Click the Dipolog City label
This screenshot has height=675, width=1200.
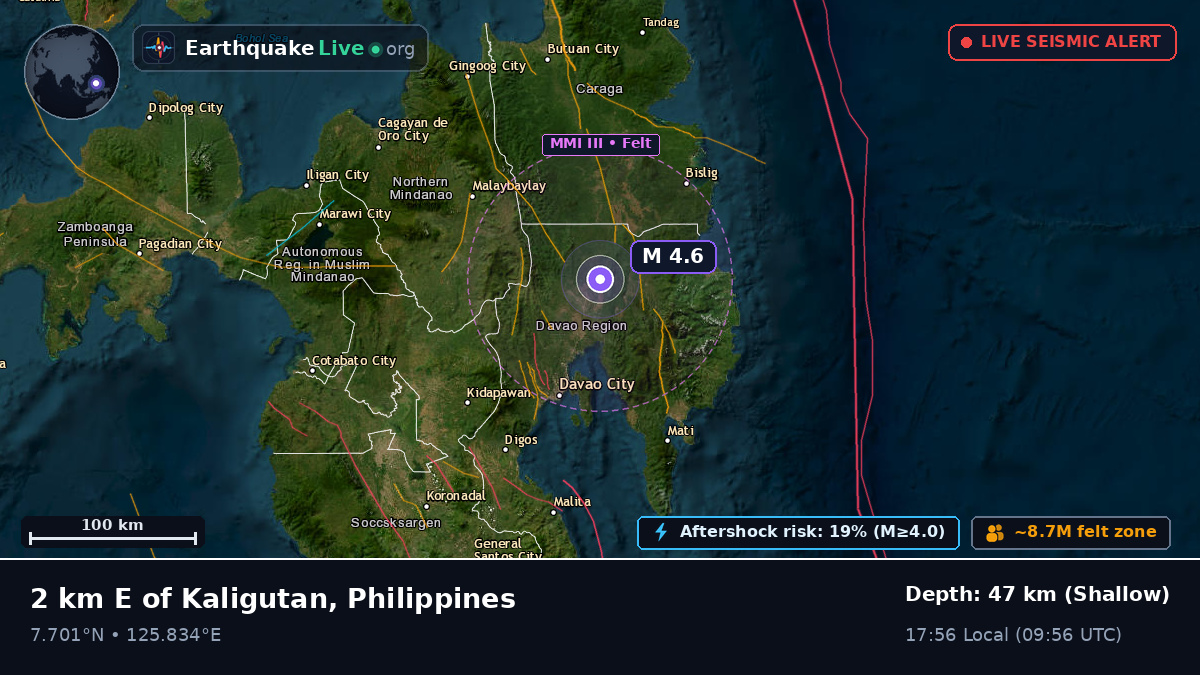pos(186,108)
